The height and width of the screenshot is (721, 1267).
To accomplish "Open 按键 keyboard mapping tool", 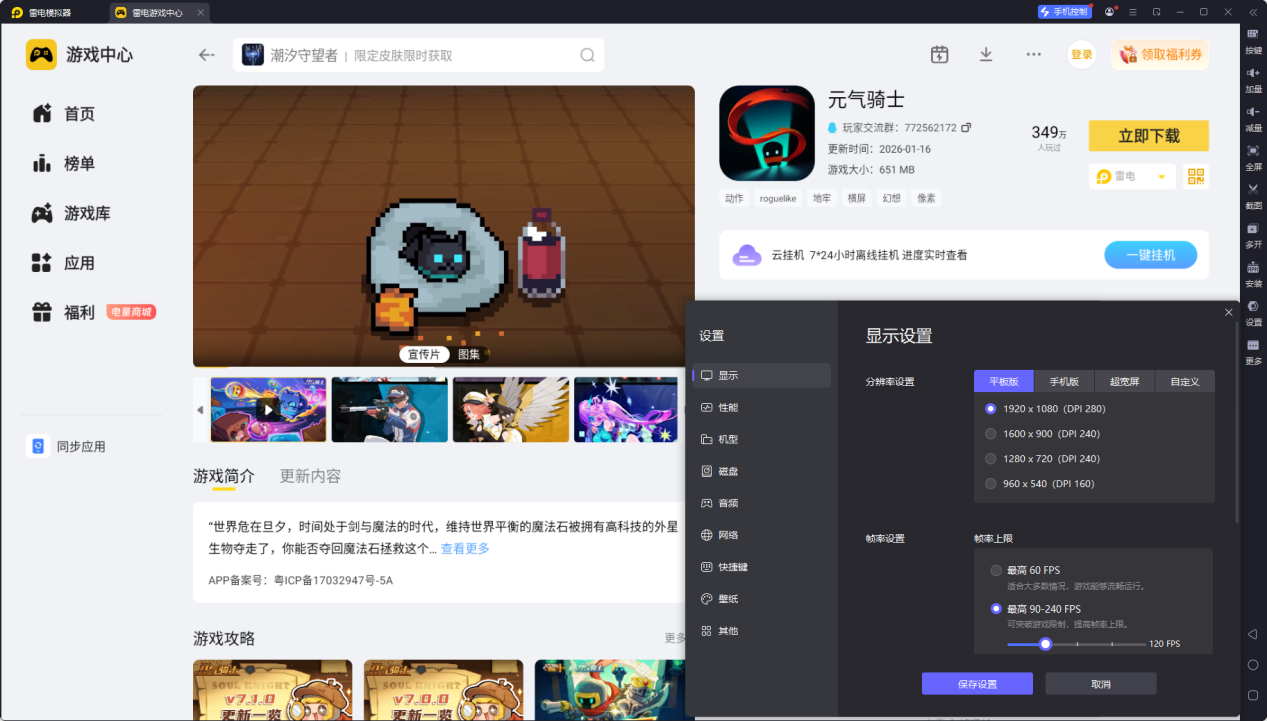I will click(x=1253, y=39).
